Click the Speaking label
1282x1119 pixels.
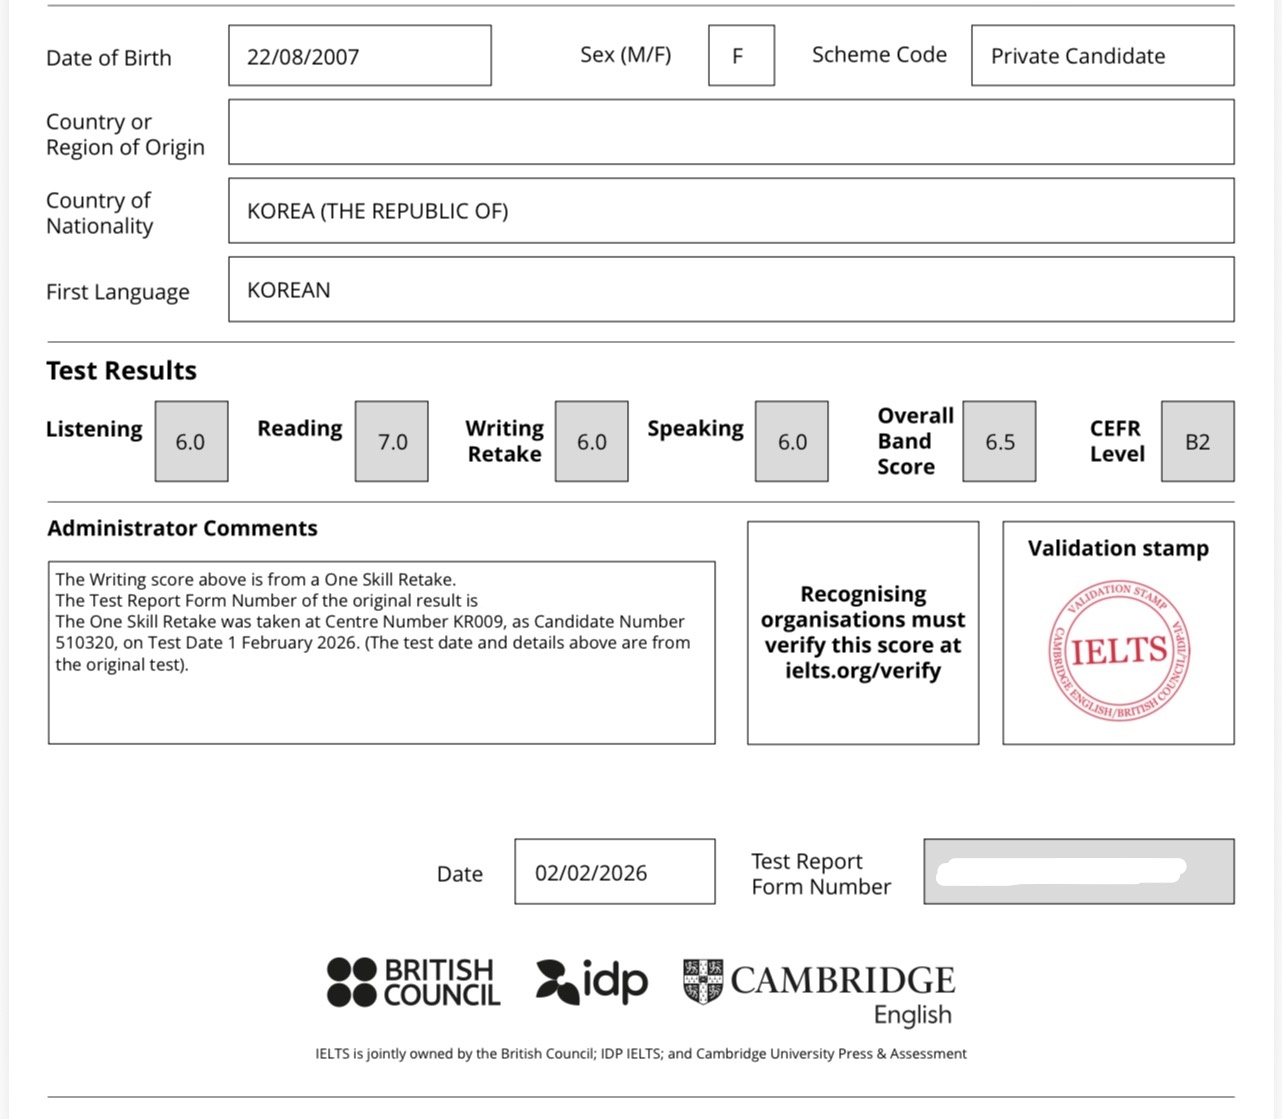coord(696,429)
